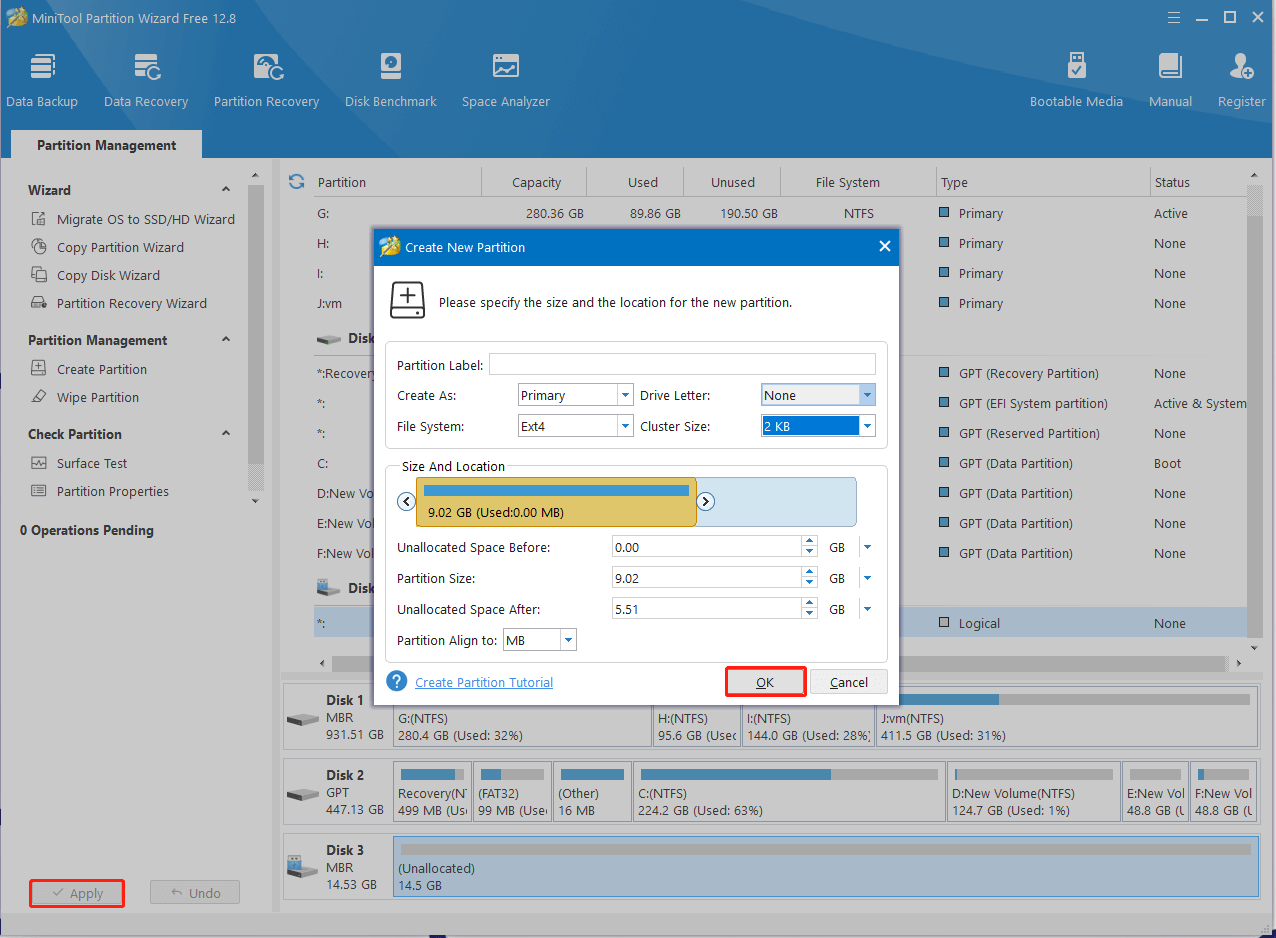Screen dimensions: 1276x938
Task: Move partition handle left arrow
Action: click(406, 502)
